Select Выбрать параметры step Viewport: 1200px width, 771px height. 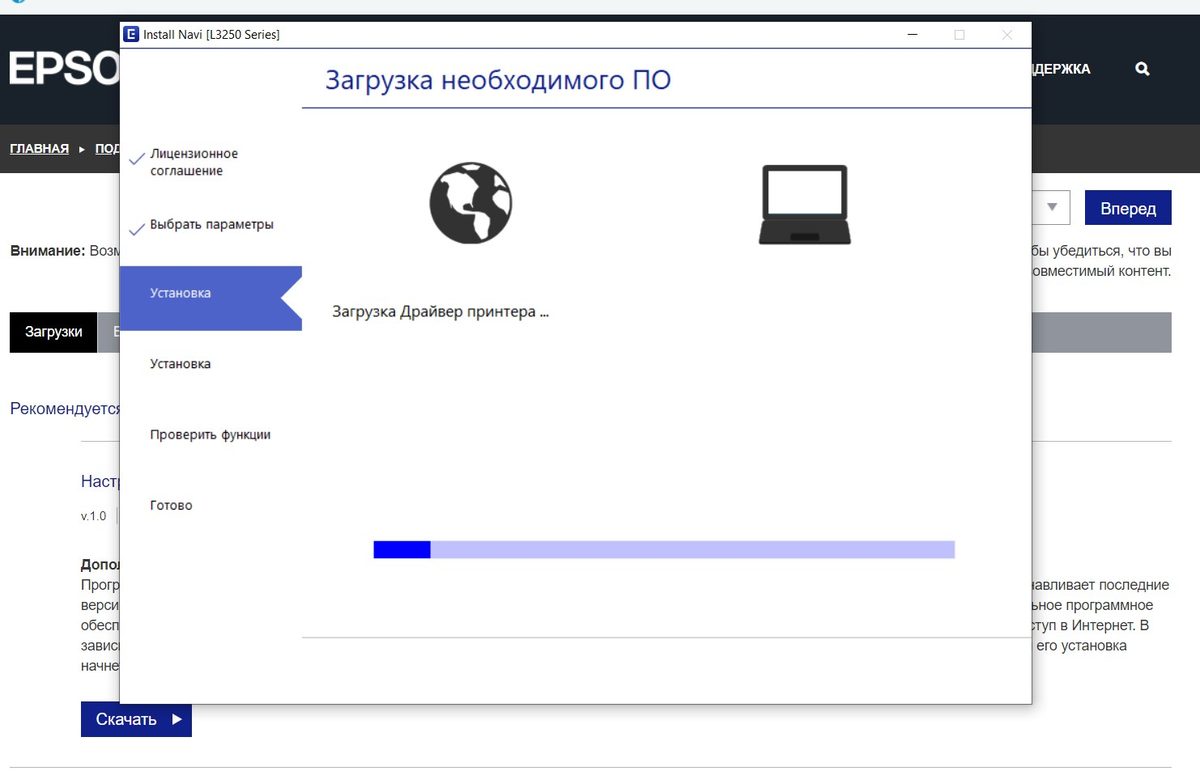pos(212,225)
